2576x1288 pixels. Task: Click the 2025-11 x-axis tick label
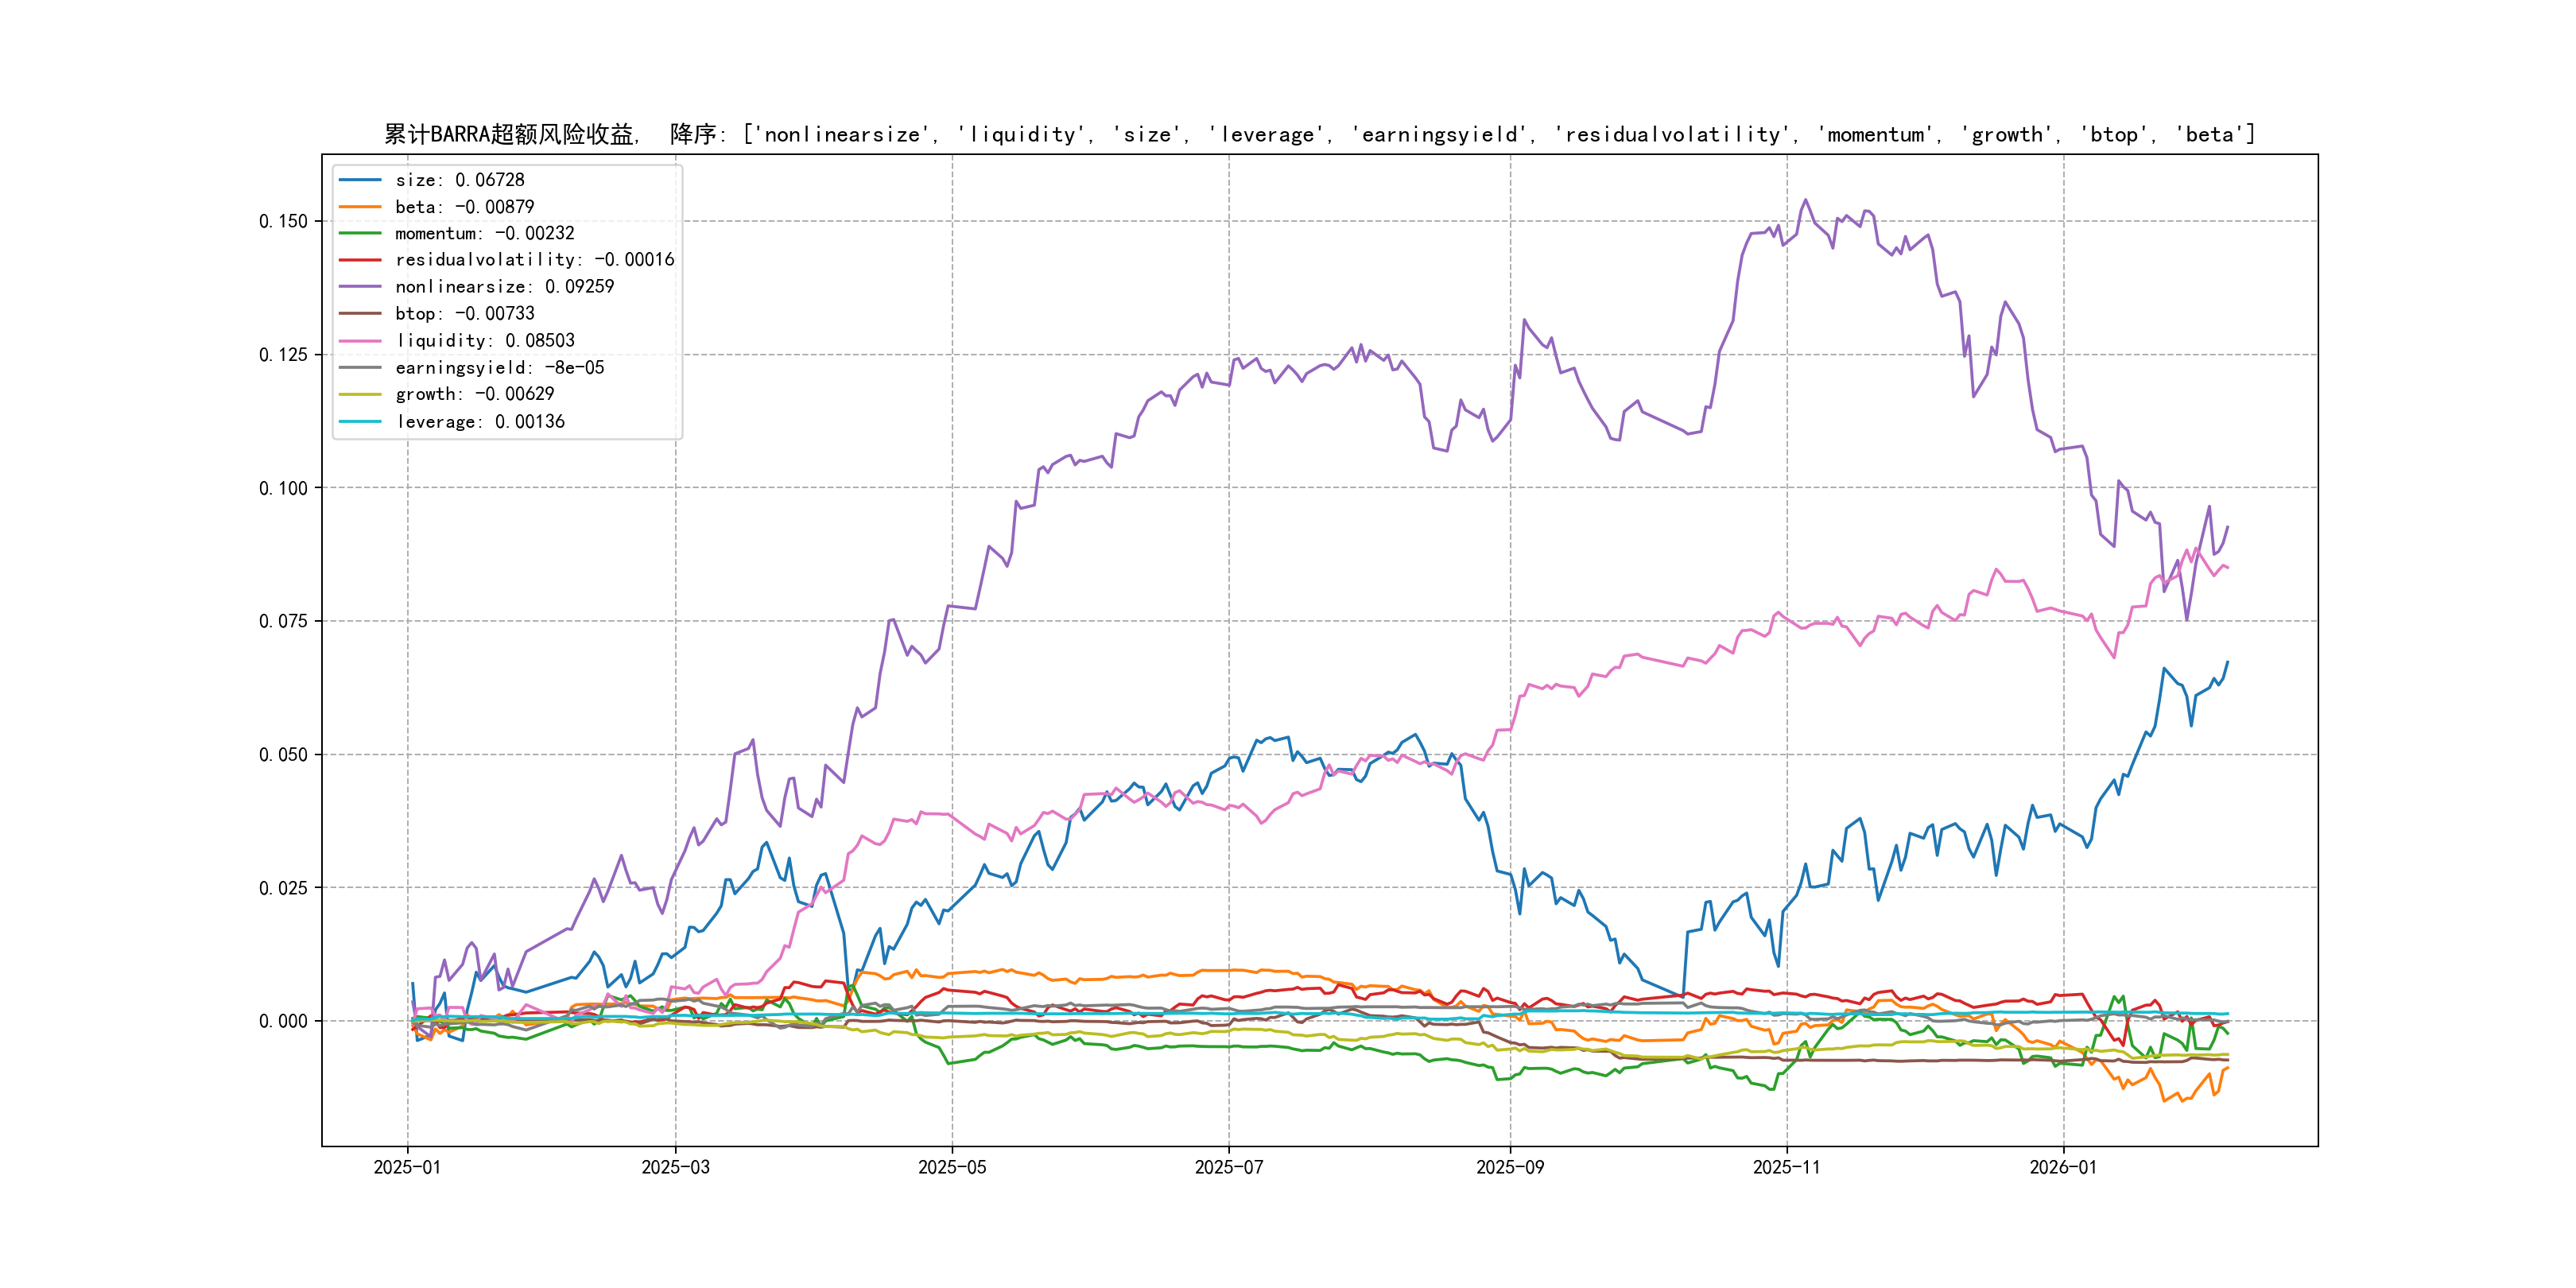1787,1168
